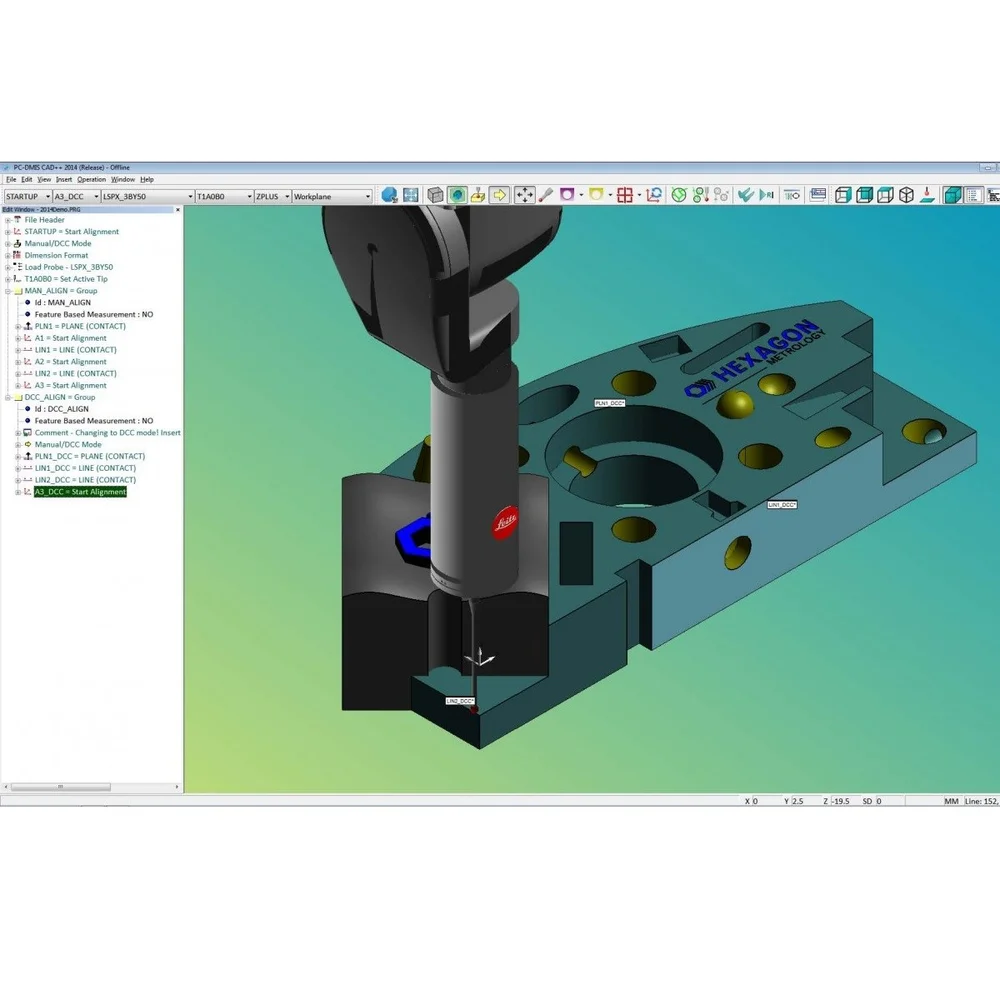1000x985 pixels.
Task: Click the PLN1_DCC label in 3D view
Action: coord(610,403)
